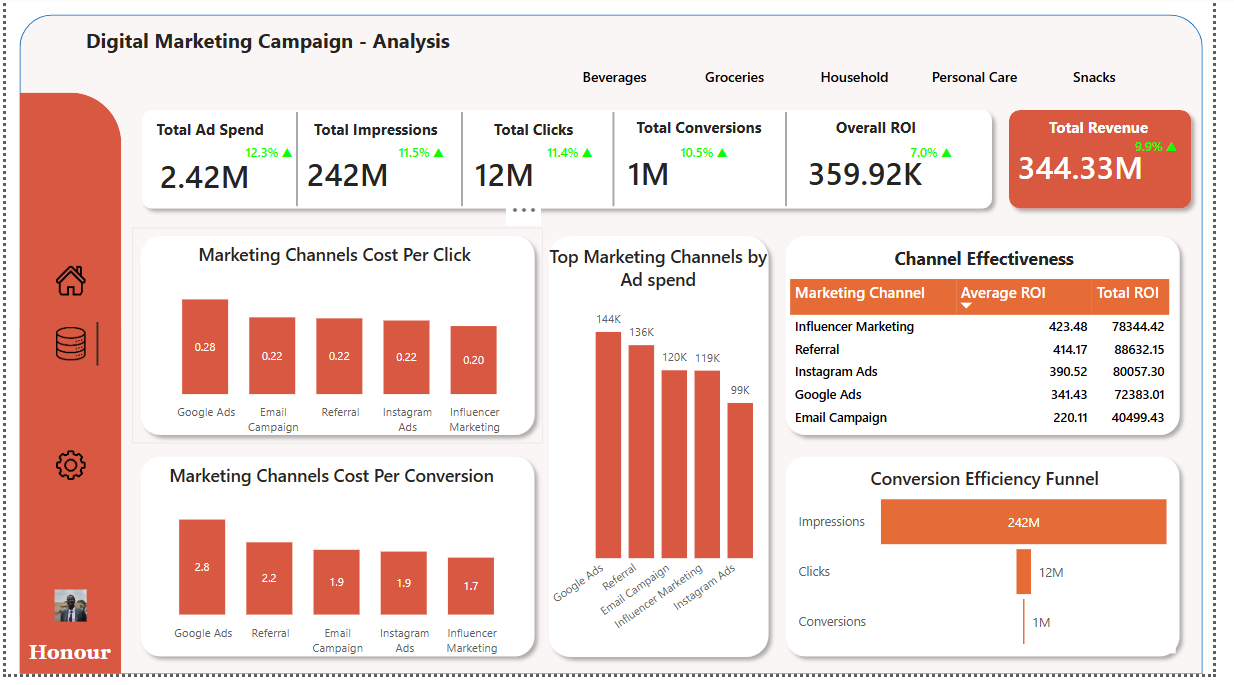Click the Total Ad Spend trend arrow
The height and width of the screenshot is (685, 1234).
(x=287, y=153)
